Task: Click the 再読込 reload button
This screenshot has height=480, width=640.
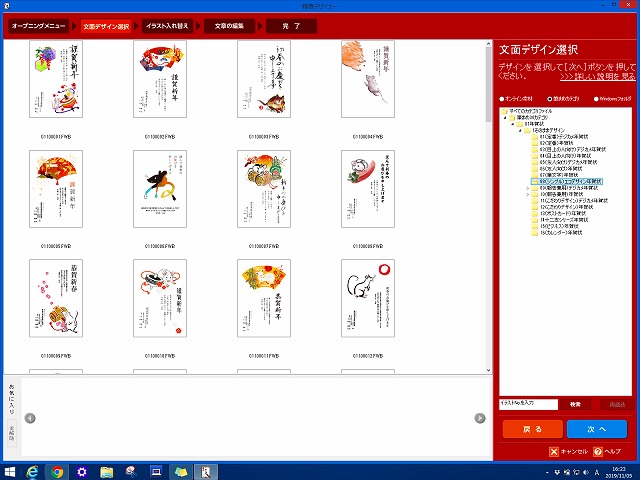Action: click(x=617, y=404)
